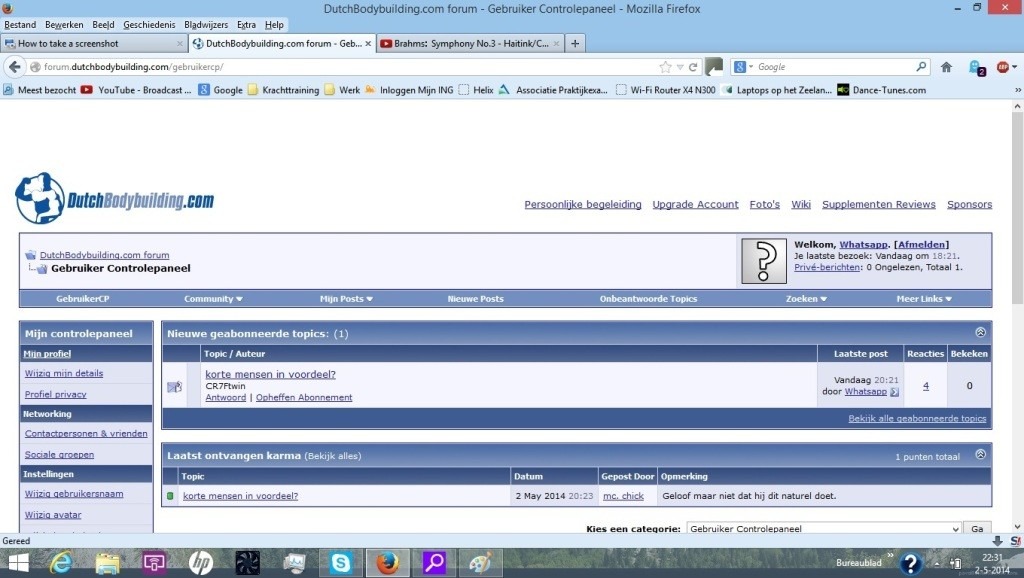The height and width of the screenshot is (578, 1024).
Task: Click the Afmelden logout link
Action: pos(921,244)
